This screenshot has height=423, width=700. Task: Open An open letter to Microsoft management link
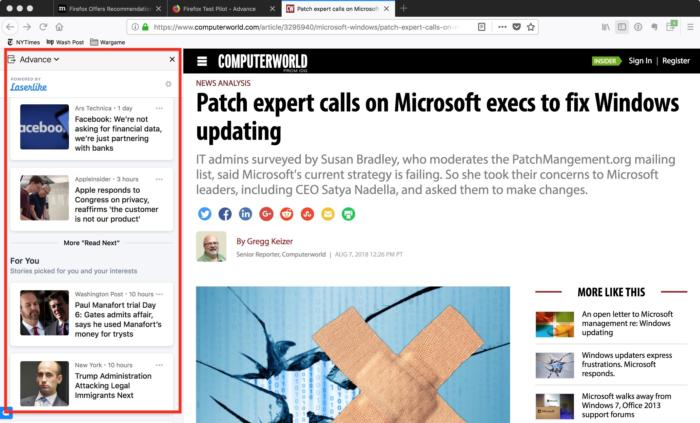click(627, 323)
